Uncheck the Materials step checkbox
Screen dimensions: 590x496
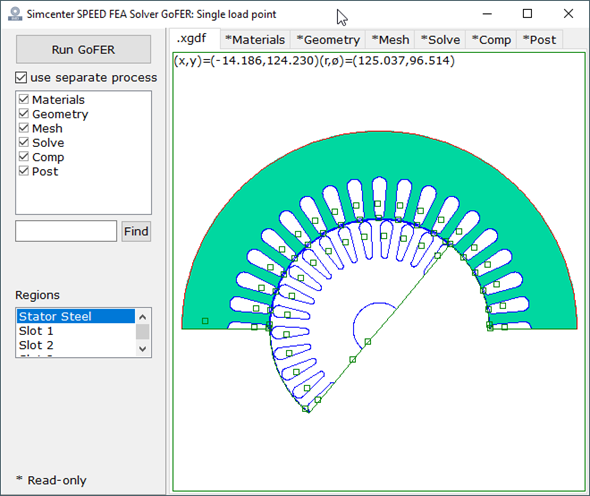[24, 99]
